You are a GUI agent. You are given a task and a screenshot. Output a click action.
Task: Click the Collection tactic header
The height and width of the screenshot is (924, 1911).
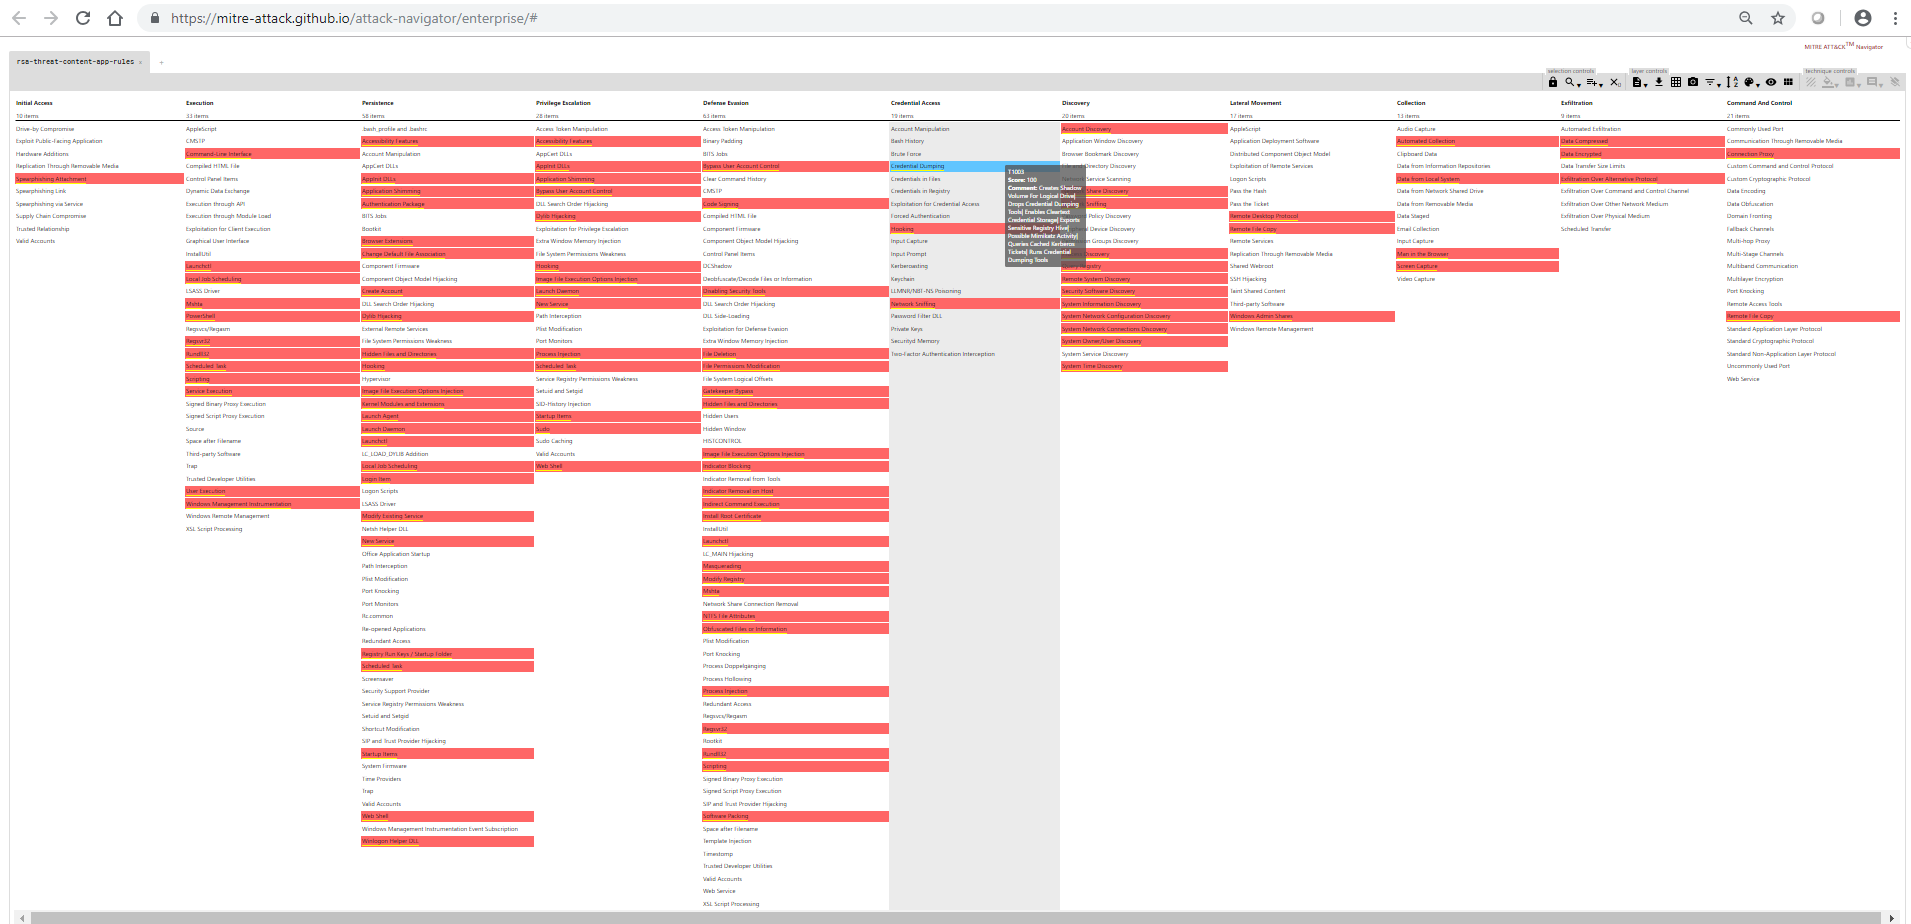(1411, 103)
